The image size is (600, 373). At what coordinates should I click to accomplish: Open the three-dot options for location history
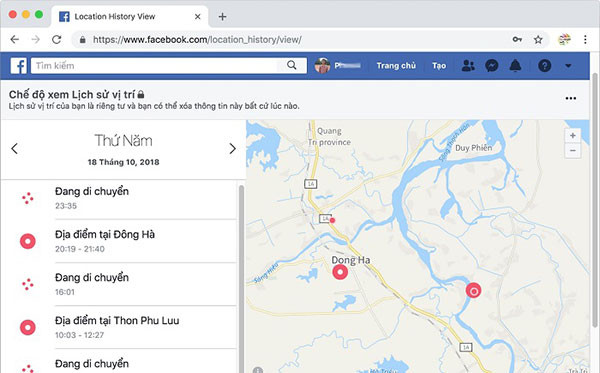click(571, 98)
